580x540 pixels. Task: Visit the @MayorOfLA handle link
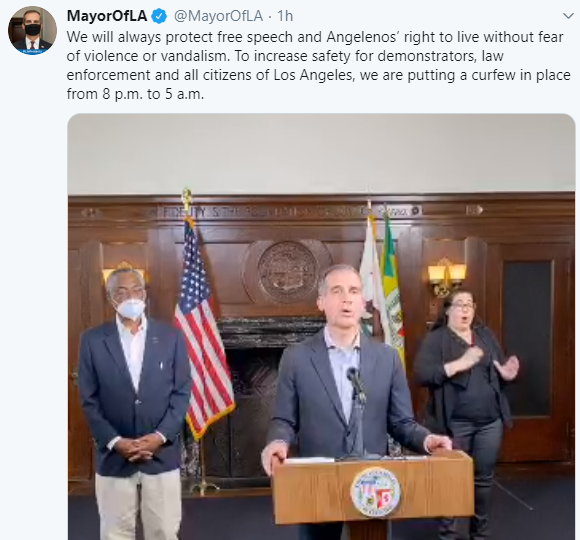click(218, 16)
